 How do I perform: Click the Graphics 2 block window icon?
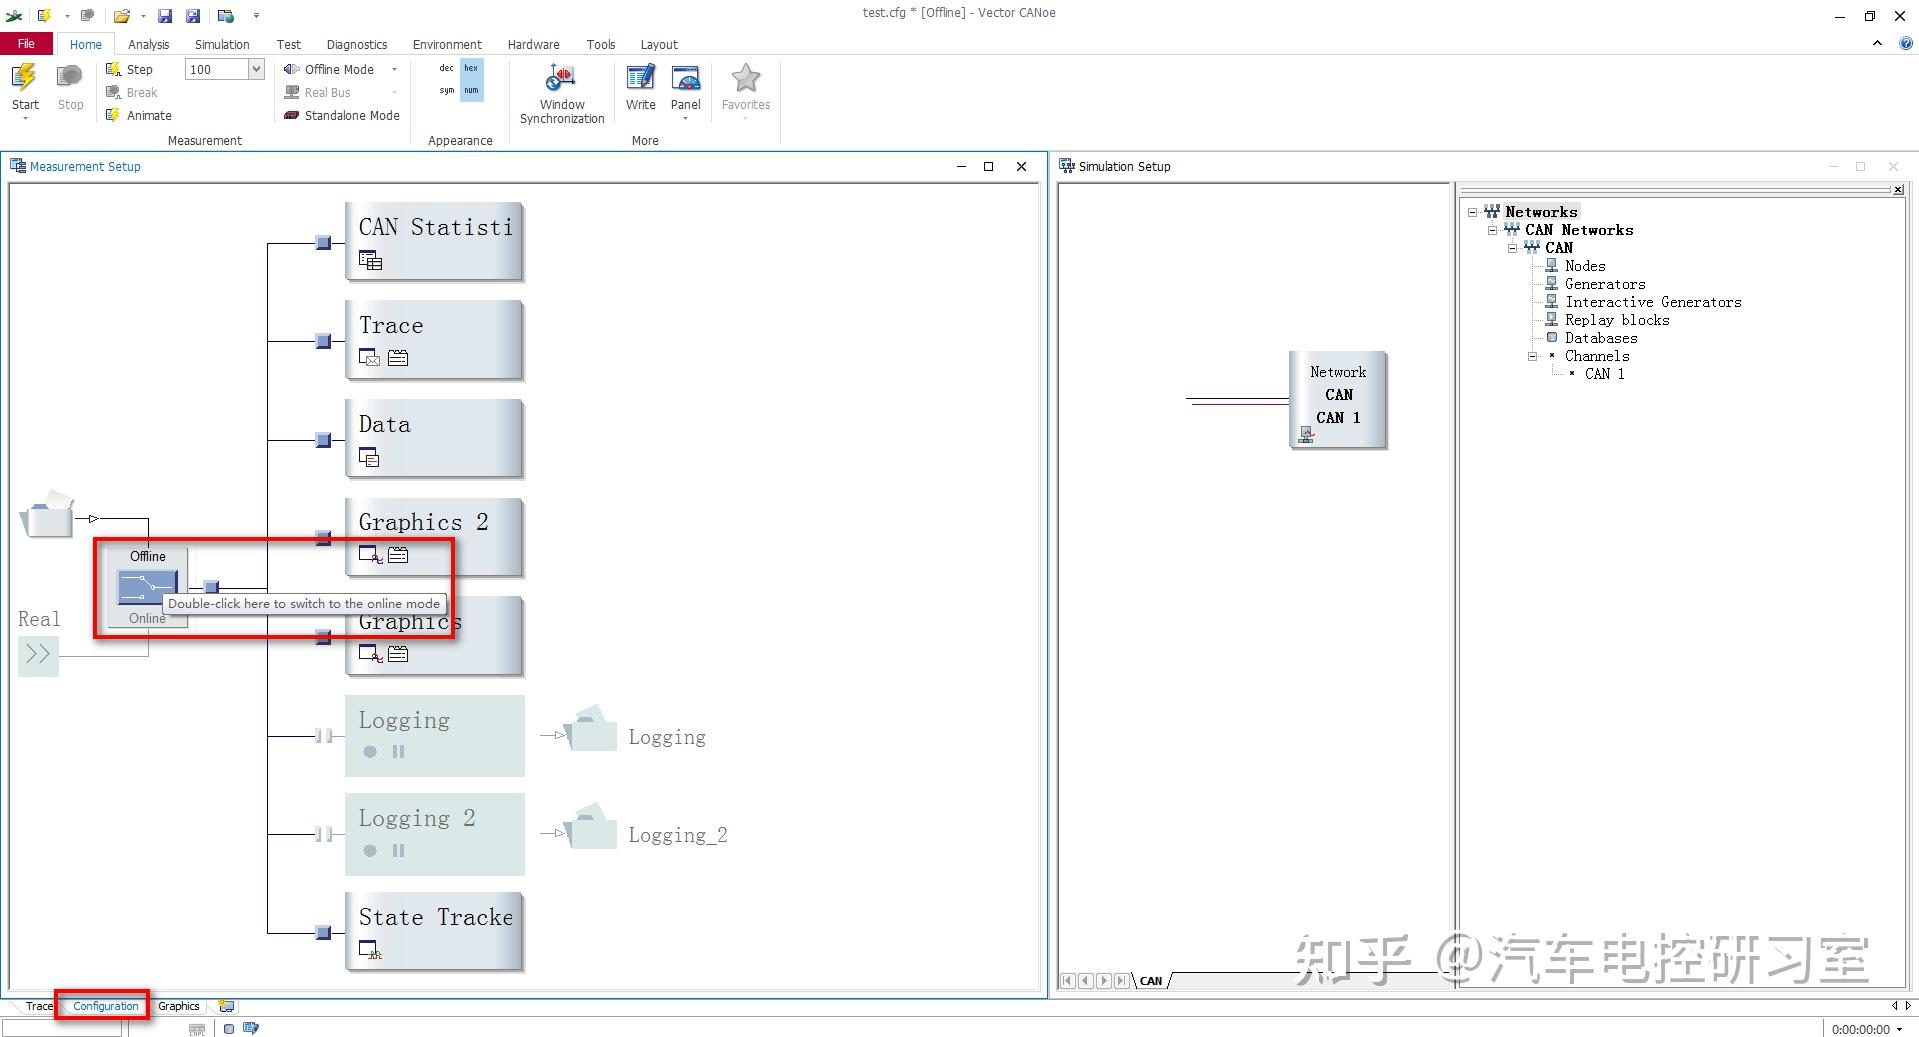(369, 555)
